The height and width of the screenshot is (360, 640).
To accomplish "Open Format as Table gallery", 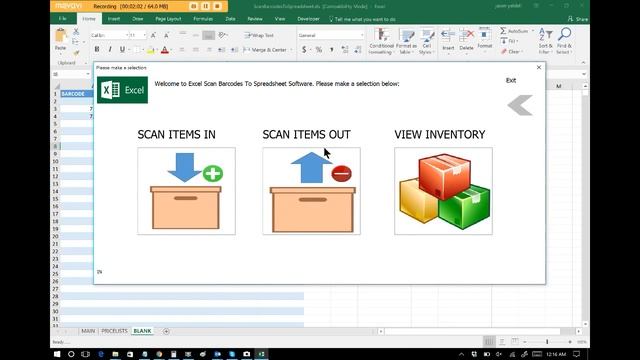I will 406,41.
